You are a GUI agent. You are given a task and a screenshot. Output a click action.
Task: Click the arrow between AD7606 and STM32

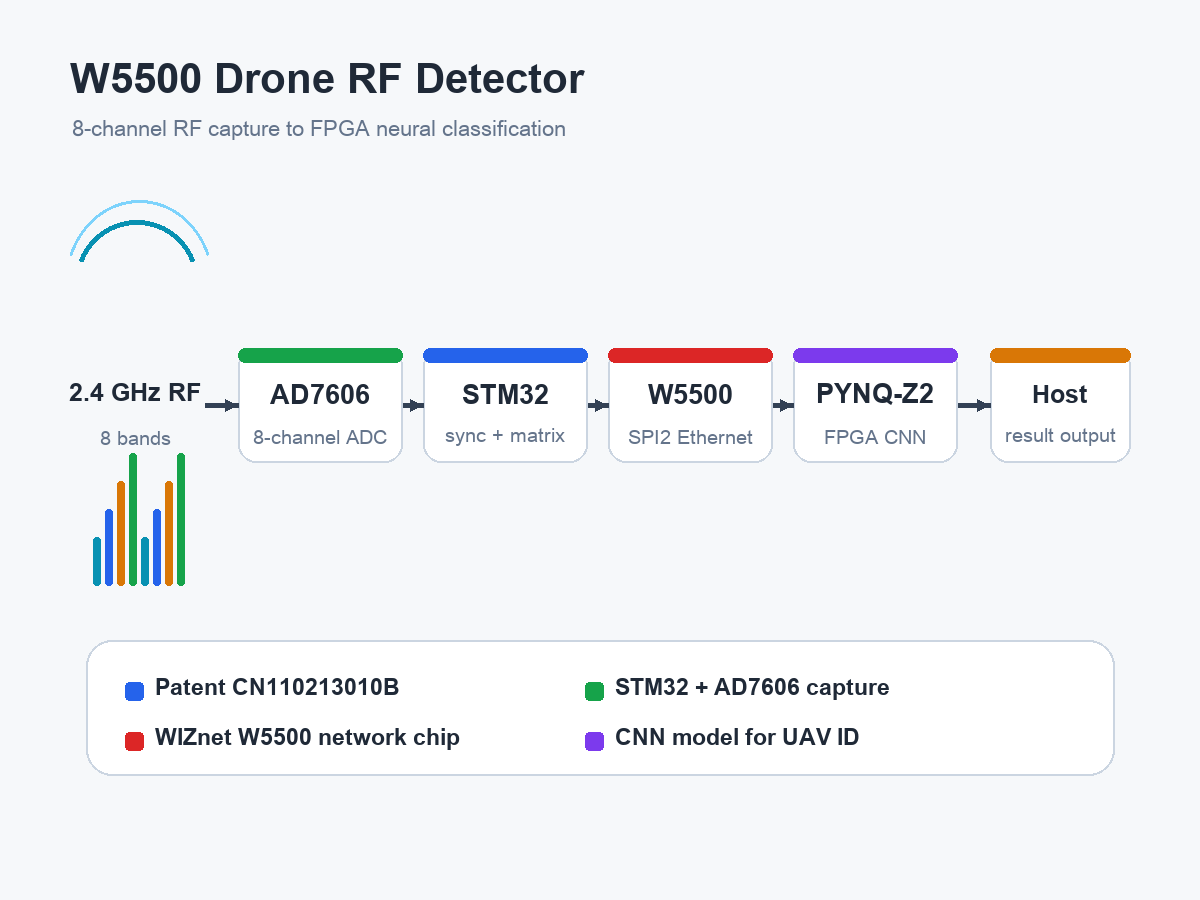pos(413,405)
